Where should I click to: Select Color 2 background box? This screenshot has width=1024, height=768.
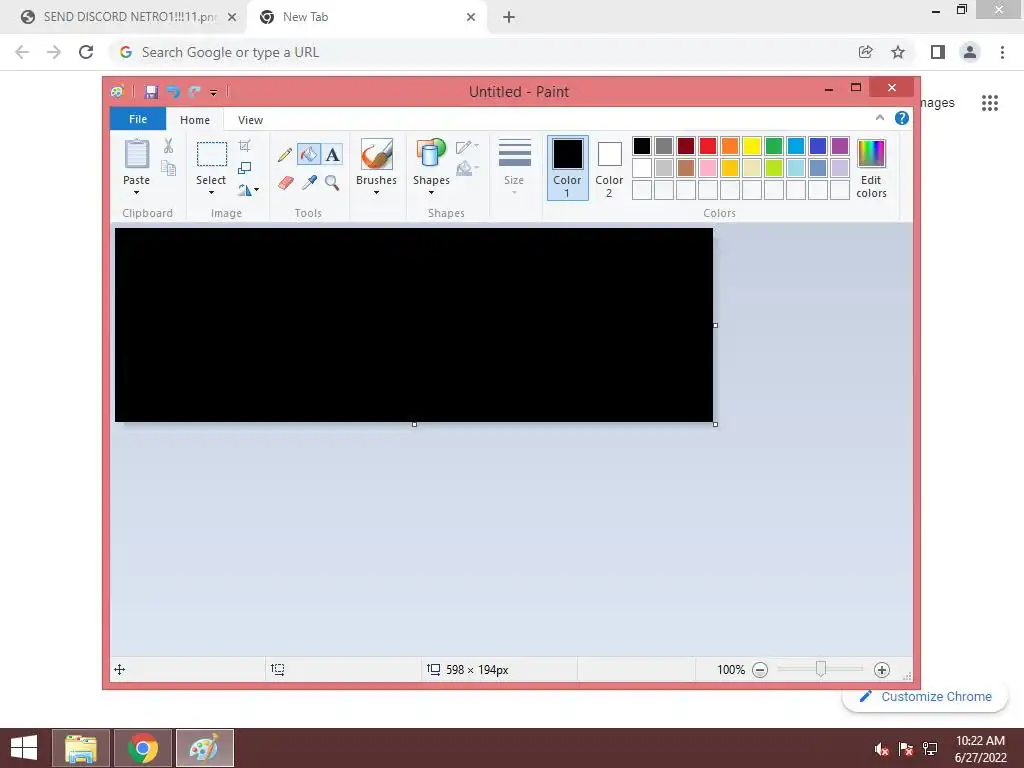coord(609,168)
